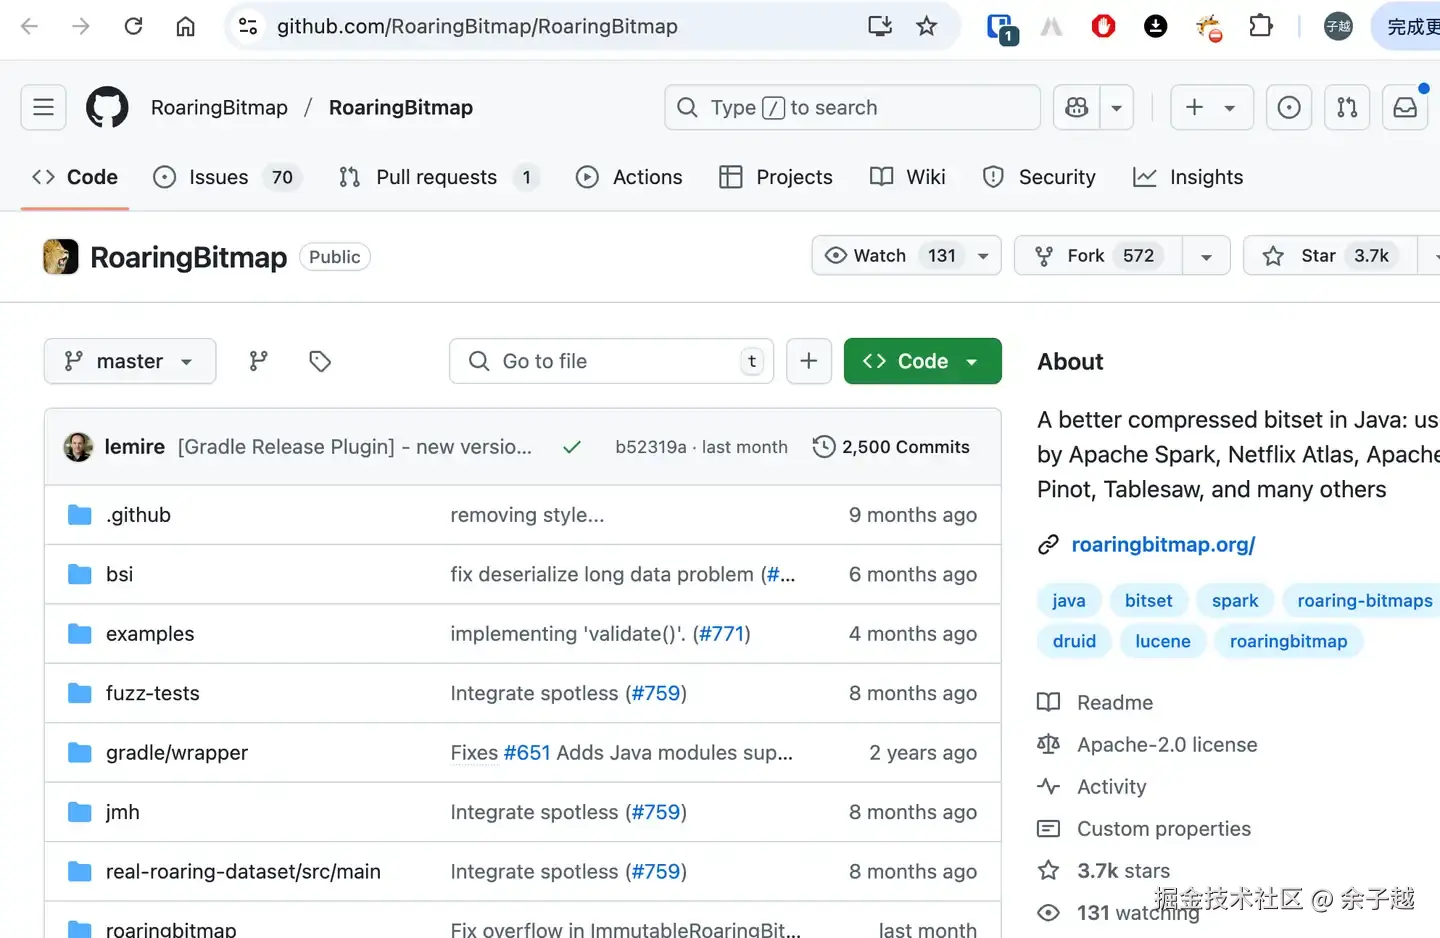Go forward using browser forward arrow
This screenshot has width=1440, height=938.
pos(81,26)
